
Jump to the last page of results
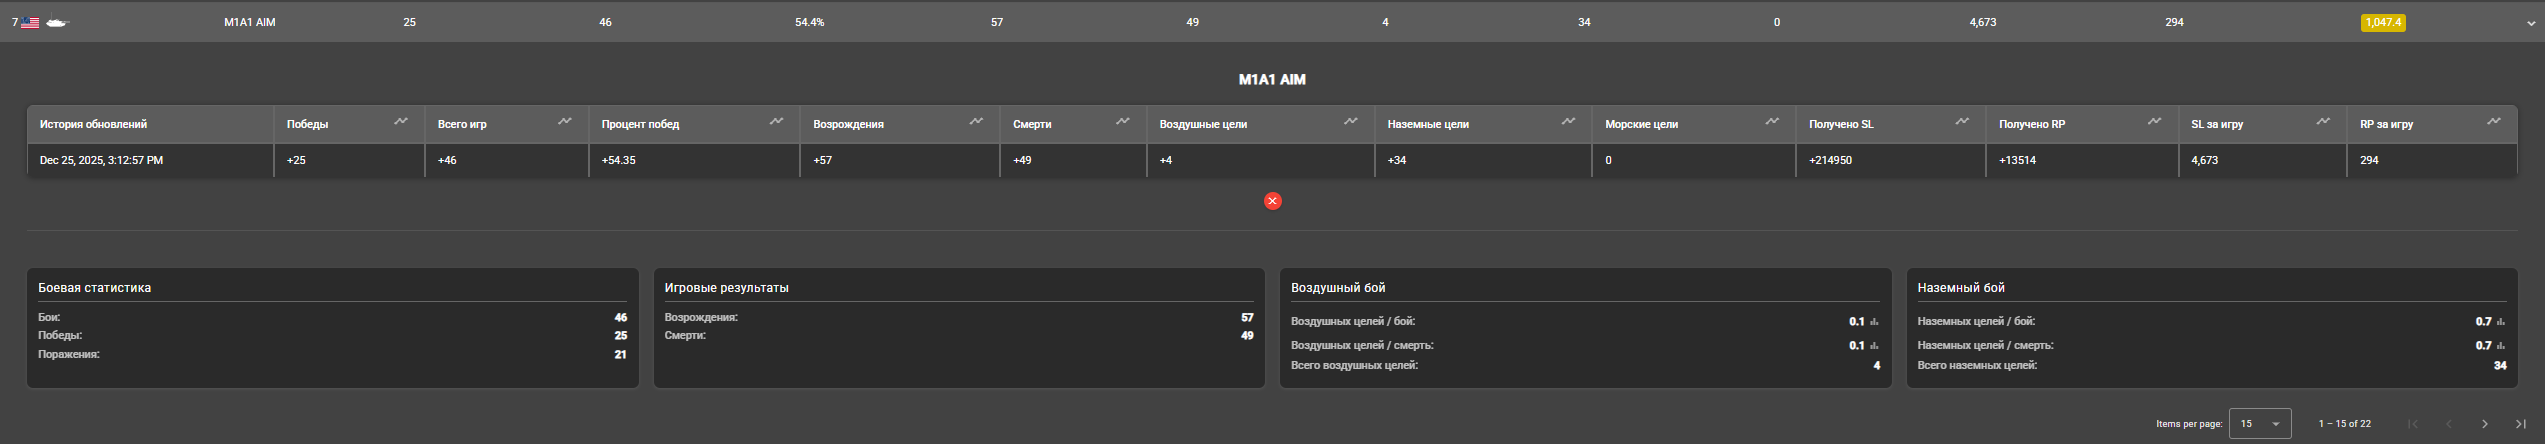pyautogui.click(x=2520, y=424)
